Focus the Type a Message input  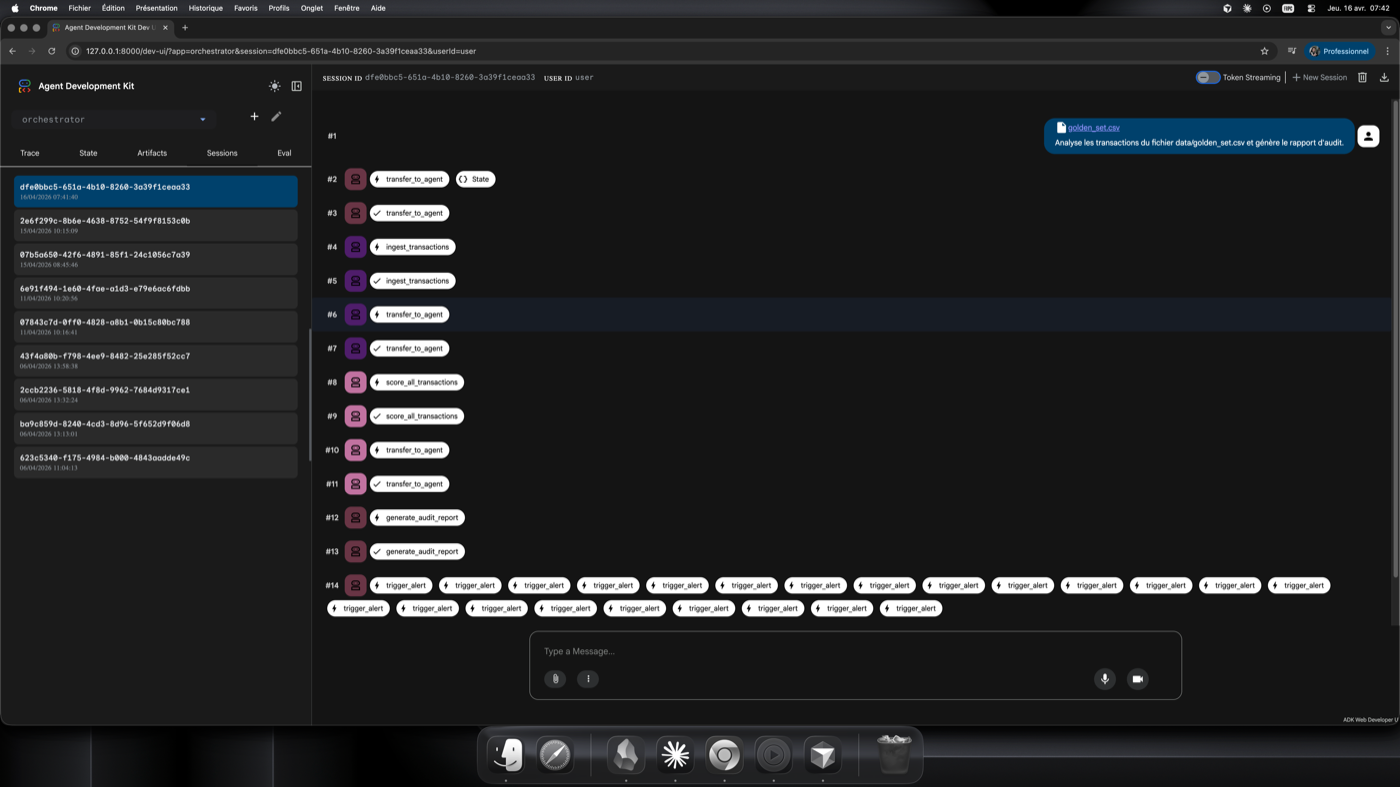tap(855, 651)
